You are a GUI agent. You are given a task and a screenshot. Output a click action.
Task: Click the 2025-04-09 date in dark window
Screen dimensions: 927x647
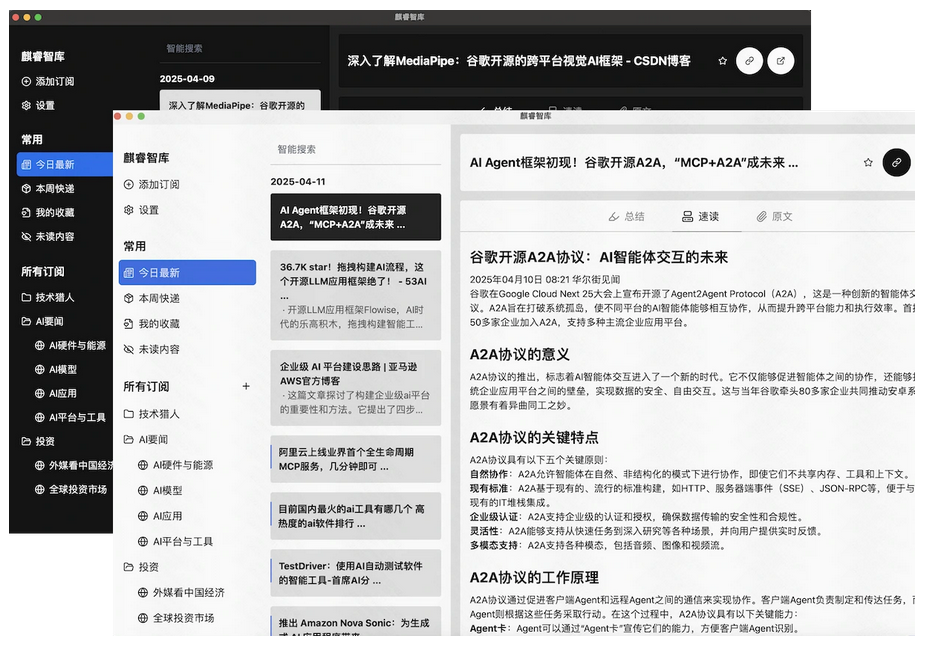pyautogui.click(x=187, y=79)
